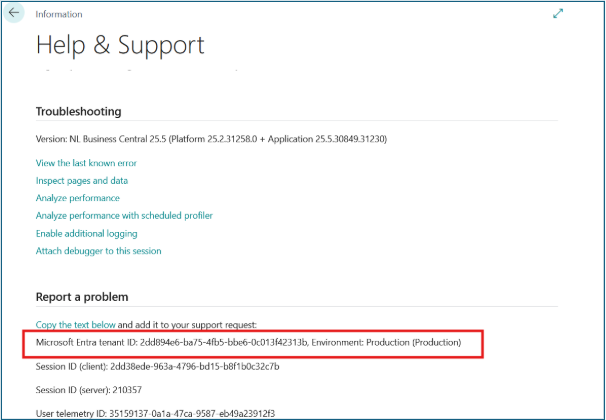The height and width of the screenshot is (420, 606).
Task: Click the Information label beside back arrow
Action: 59,14
